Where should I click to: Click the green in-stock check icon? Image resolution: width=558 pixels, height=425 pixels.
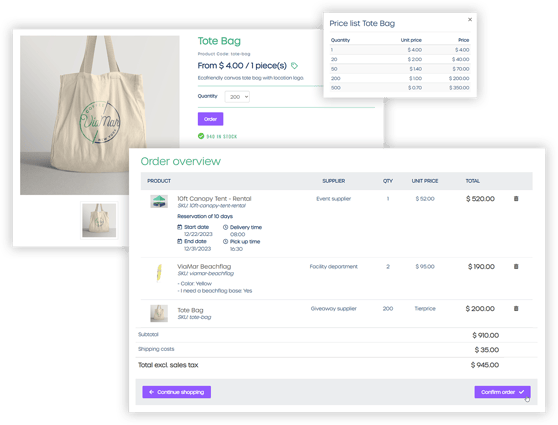point(201,136)
